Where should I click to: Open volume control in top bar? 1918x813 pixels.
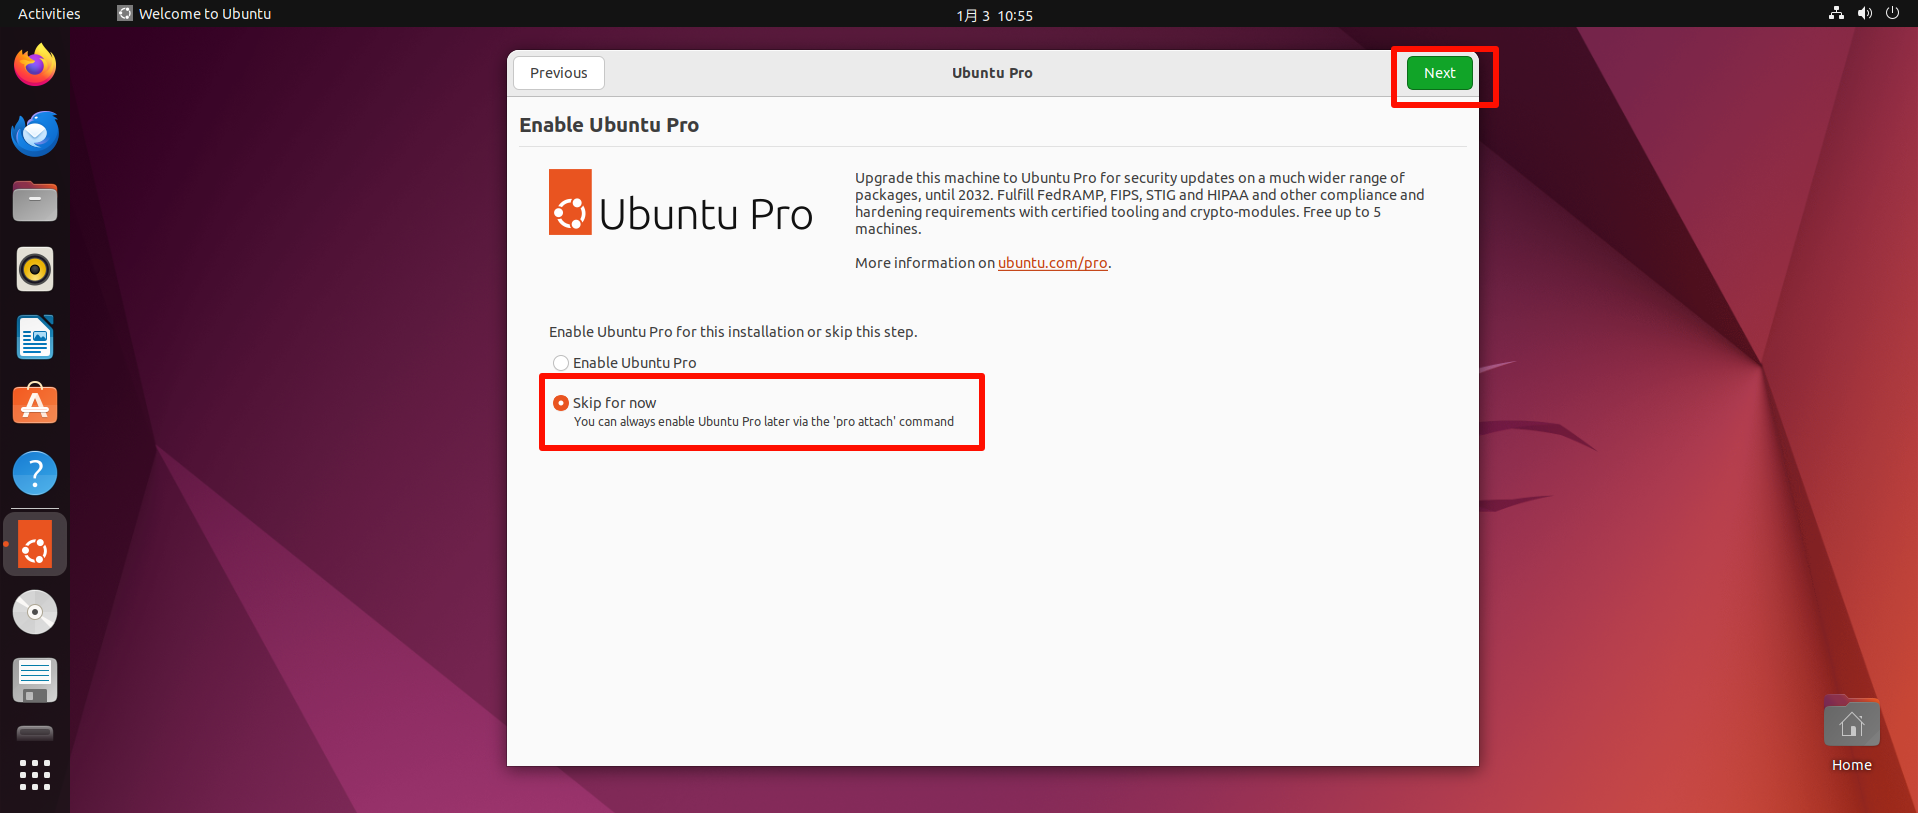point(1864,13)
